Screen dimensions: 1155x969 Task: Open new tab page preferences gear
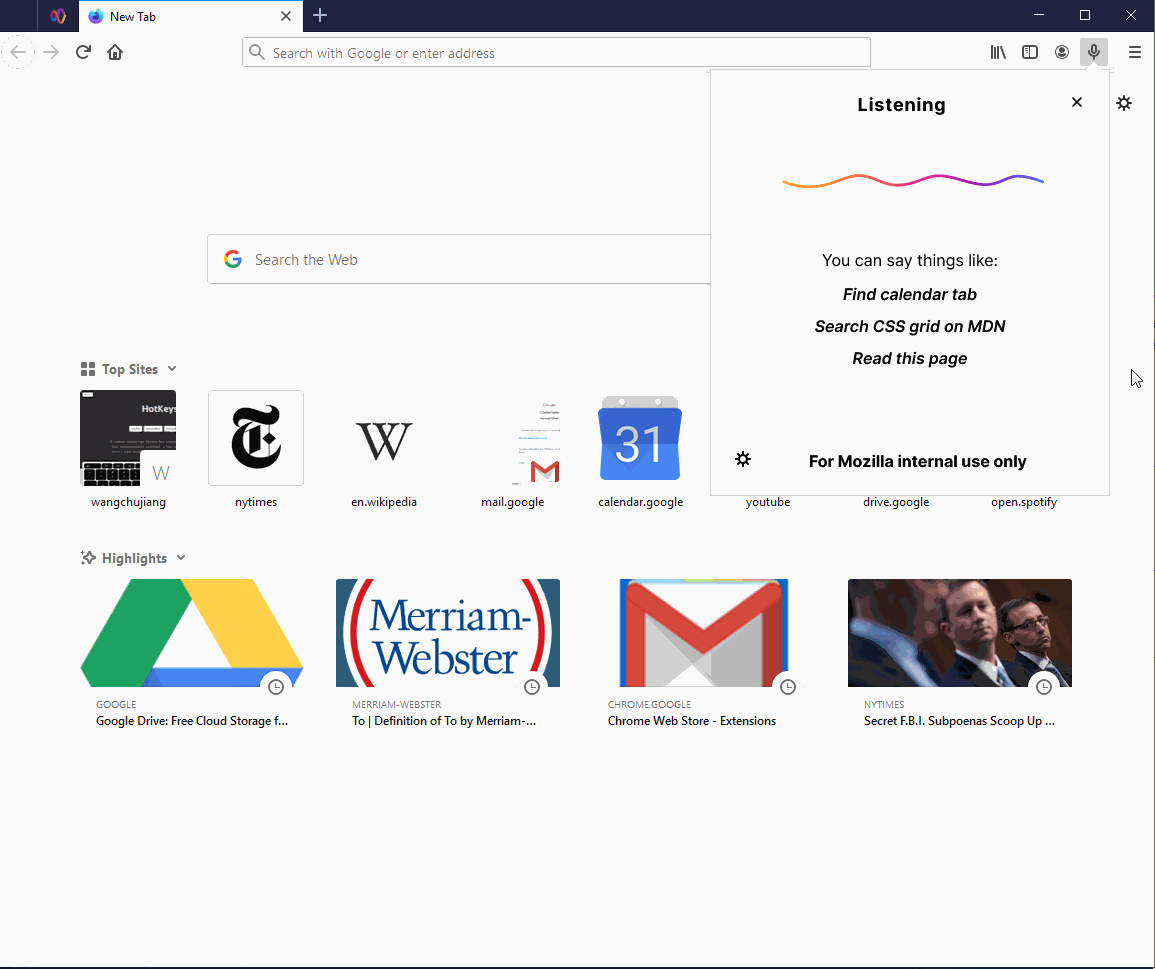[1123, 103]
